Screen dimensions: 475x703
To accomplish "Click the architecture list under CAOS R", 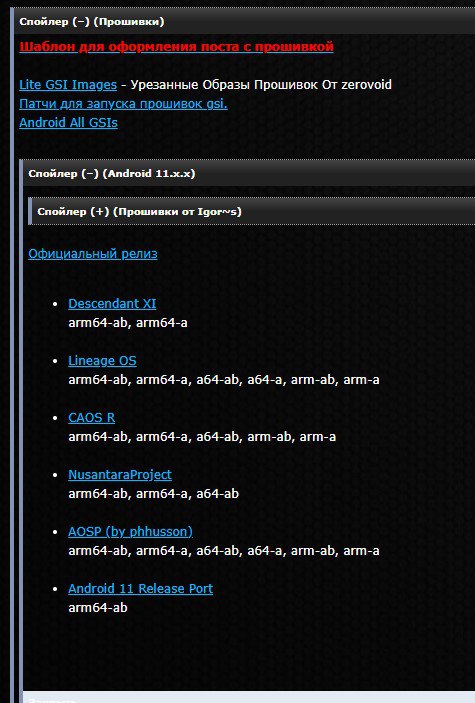I will click(202, 437).
